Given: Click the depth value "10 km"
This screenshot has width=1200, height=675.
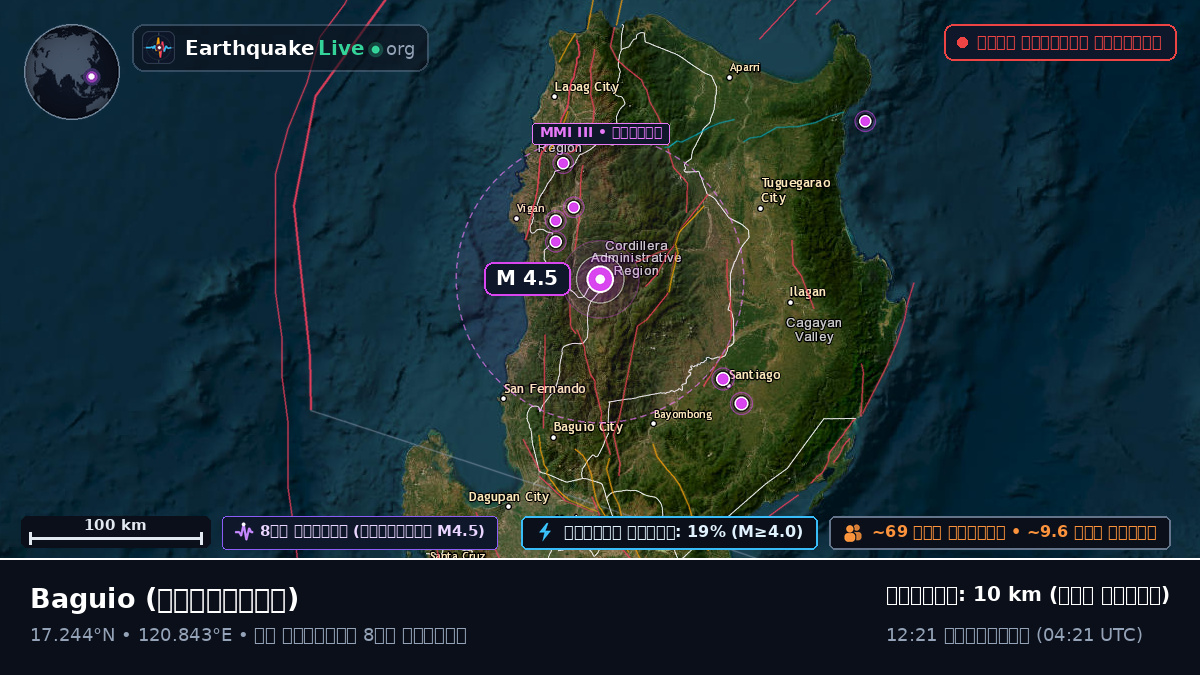Looking at the screenshot, I should [x=1007, y=595].
